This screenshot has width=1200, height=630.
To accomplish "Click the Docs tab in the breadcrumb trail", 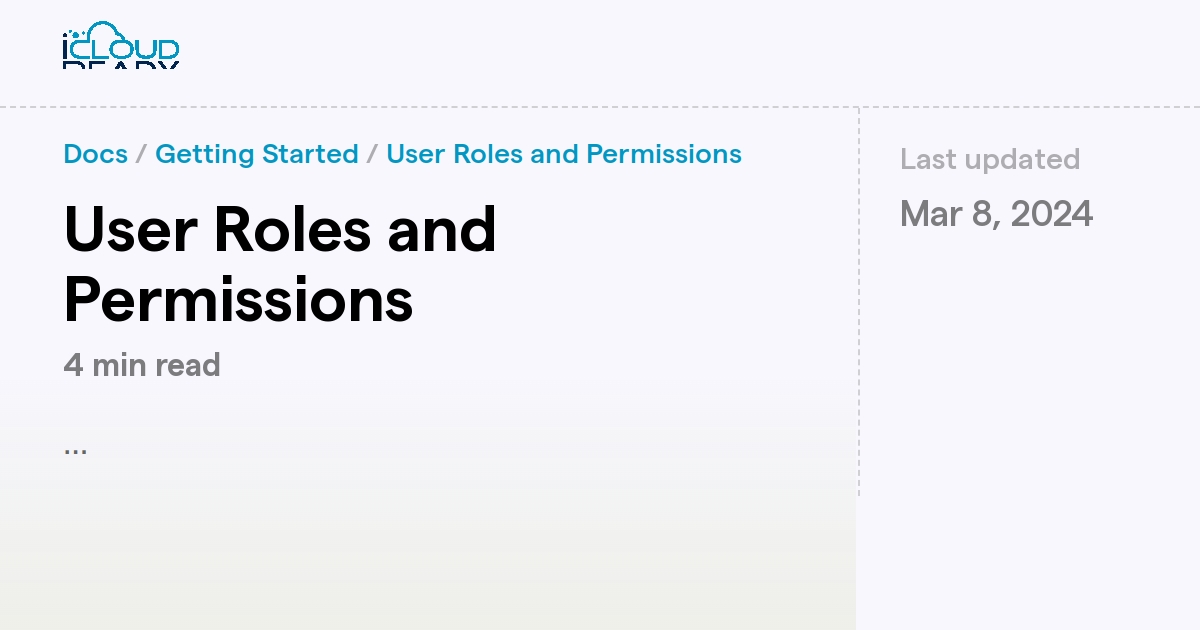I will 94,154.
